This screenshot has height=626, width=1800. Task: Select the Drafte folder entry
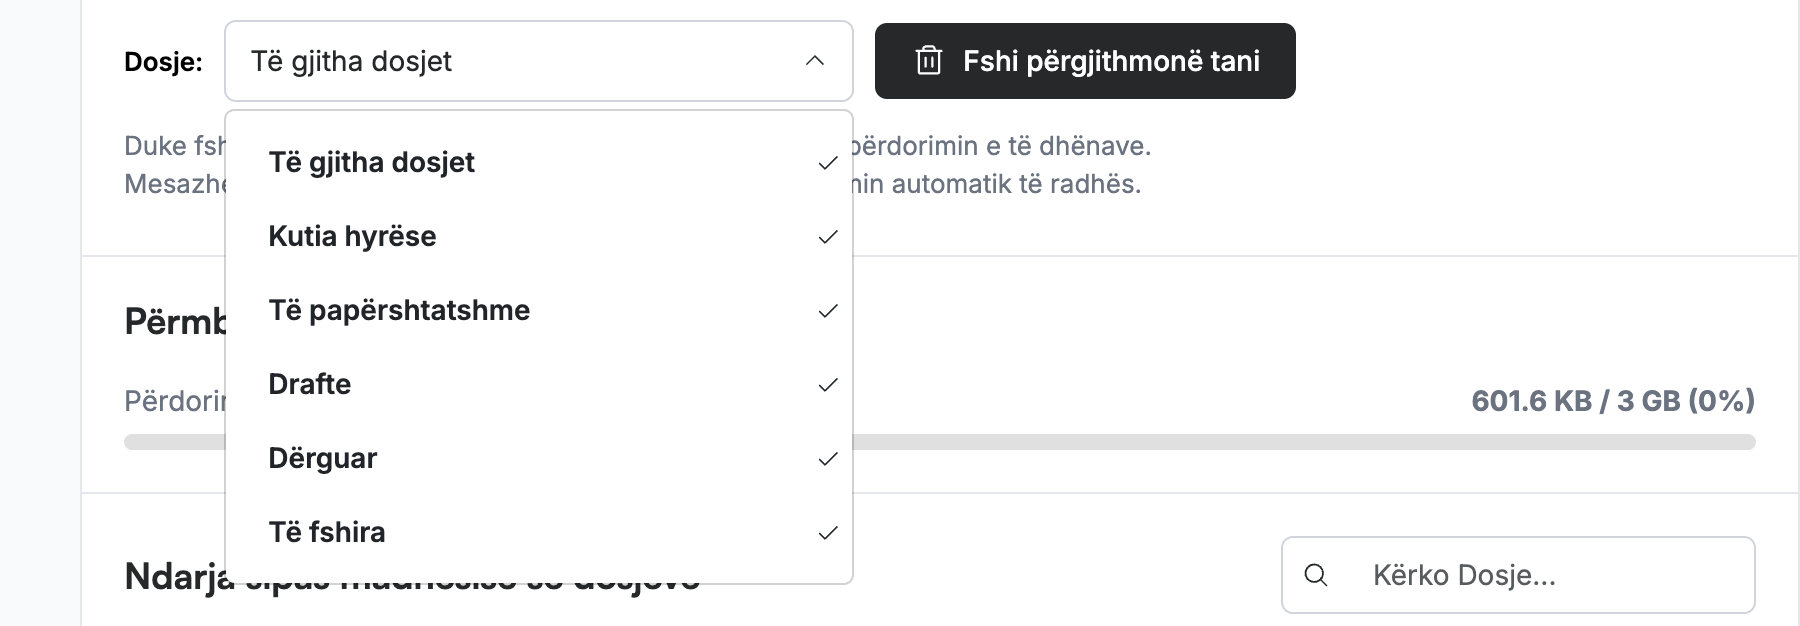click(539, 384)
